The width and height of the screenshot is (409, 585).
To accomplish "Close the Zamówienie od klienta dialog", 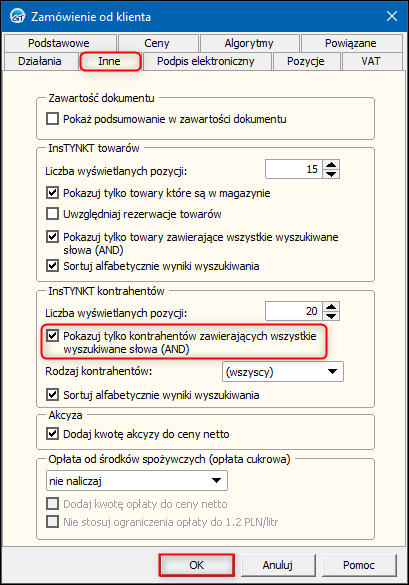I will coord(391,16).
